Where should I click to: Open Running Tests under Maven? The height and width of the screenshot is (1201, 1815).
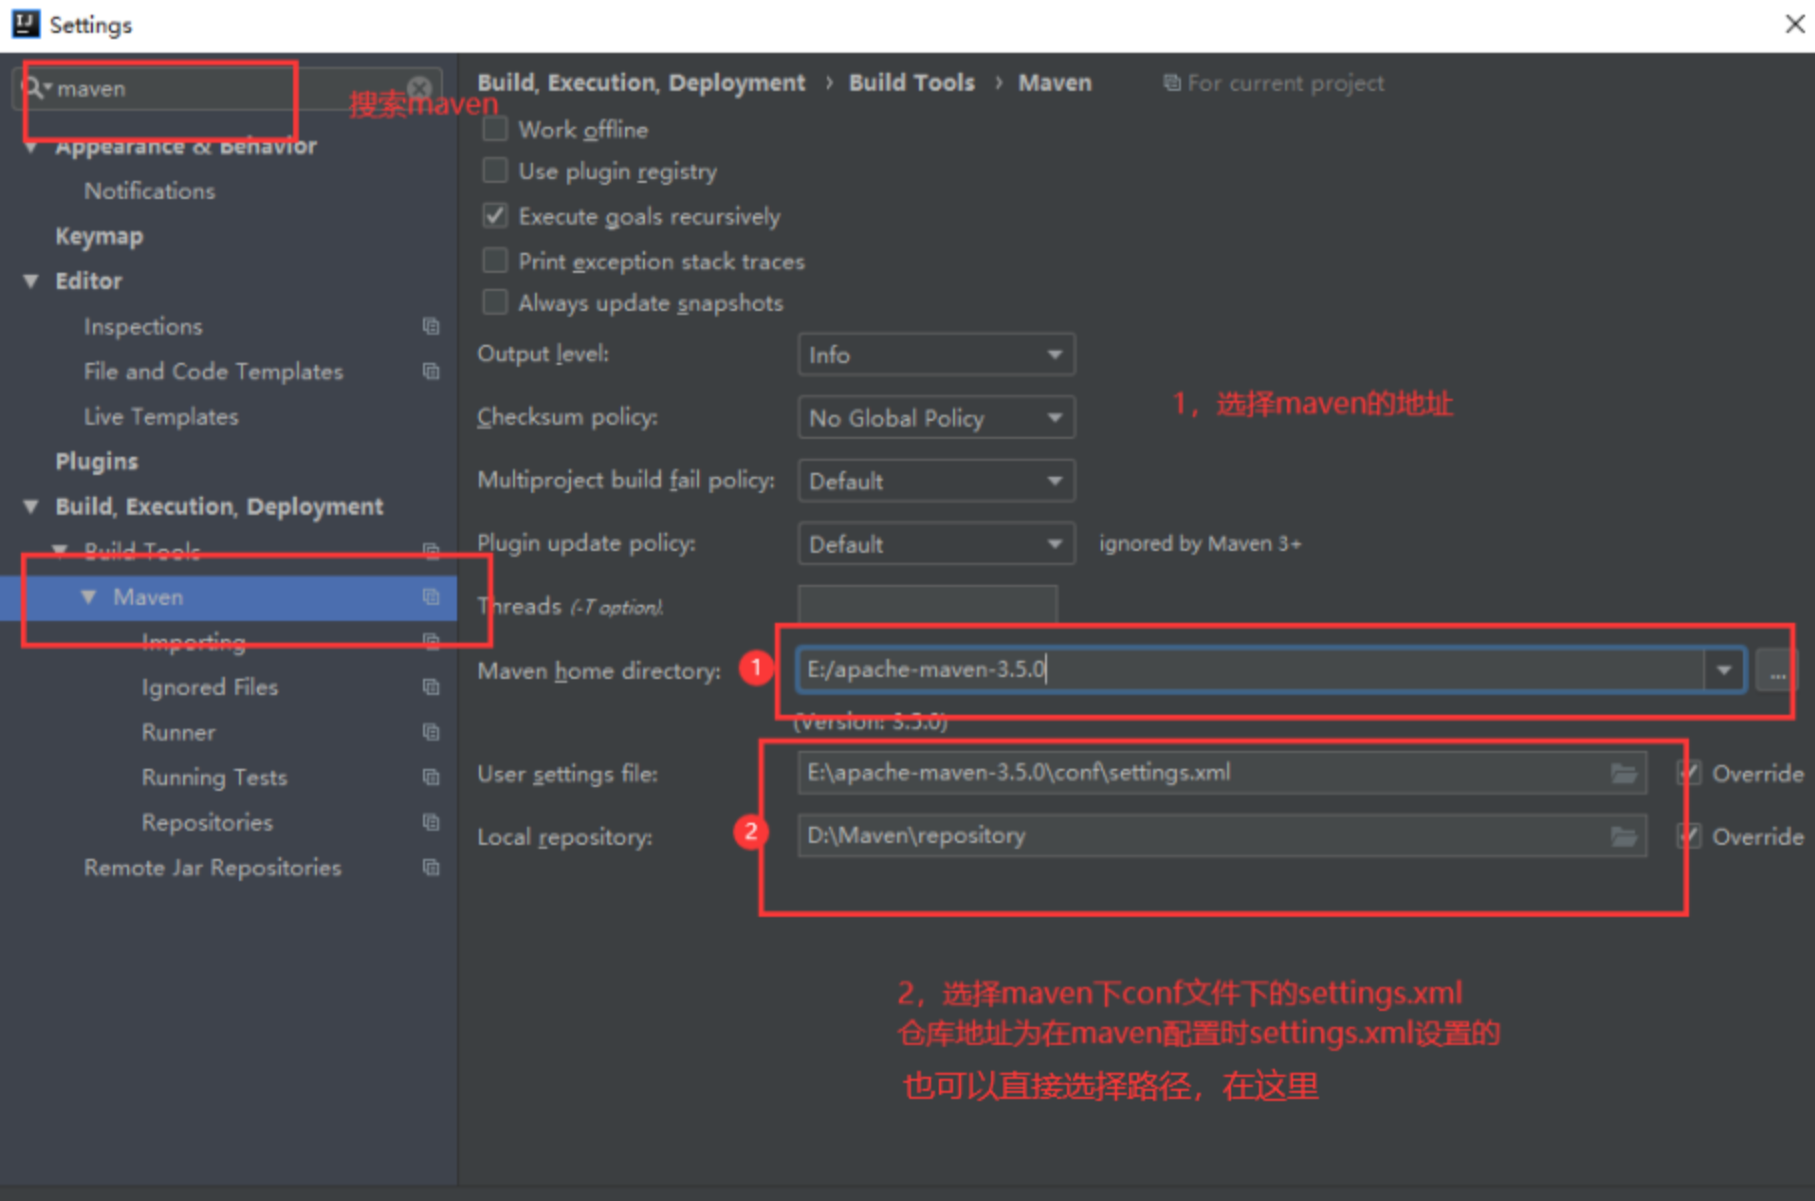pos(214,777)
